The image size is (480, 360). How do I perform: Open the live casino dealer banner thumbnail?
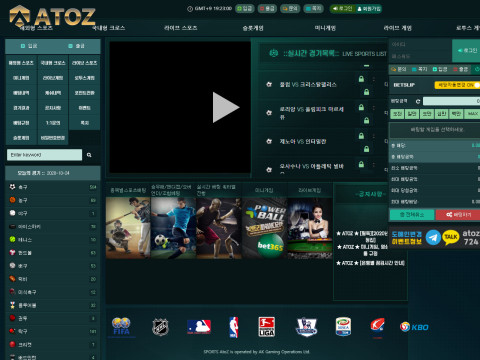(x=310, y=228)
